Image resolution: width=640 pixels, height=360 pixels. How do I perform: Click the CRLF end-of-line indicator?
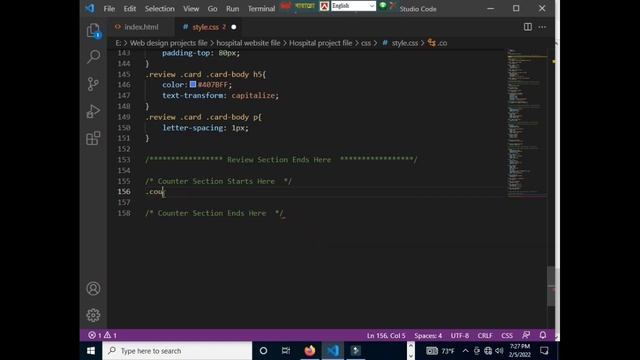point(485,336)
